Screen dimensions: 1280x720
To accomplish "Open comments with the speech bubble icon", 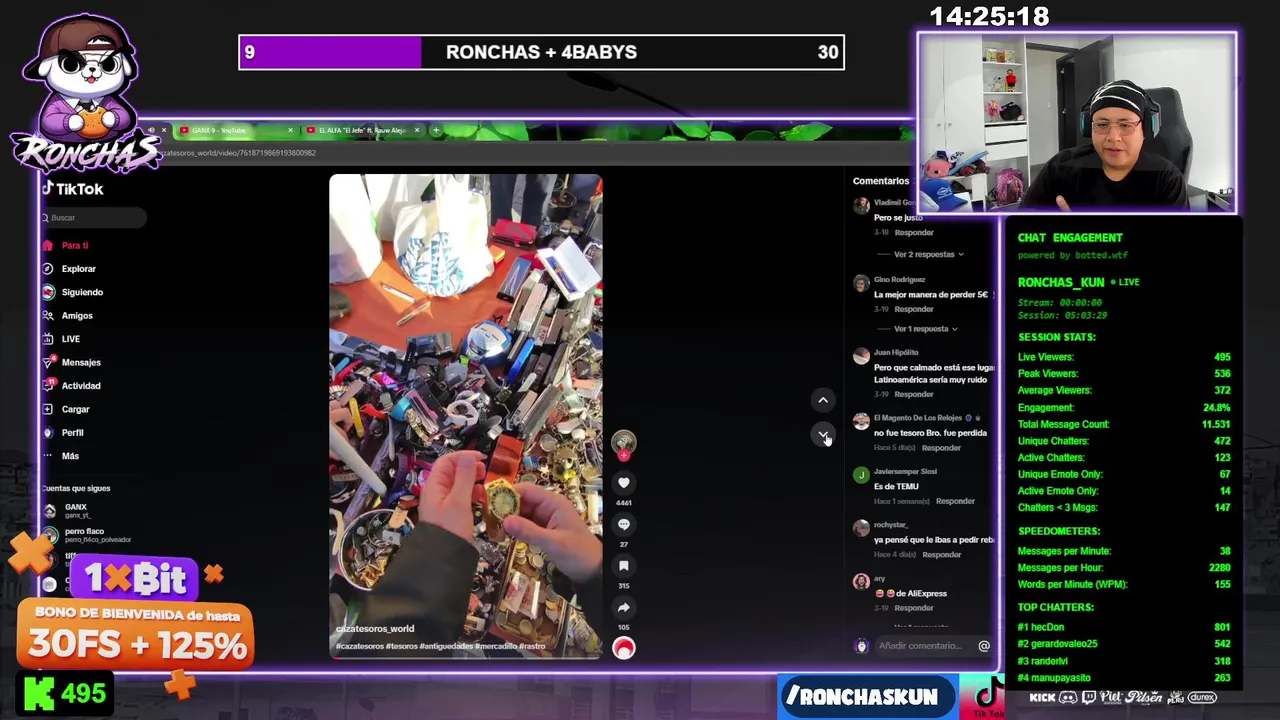I will pyautogui.click(x=623, y=525).
